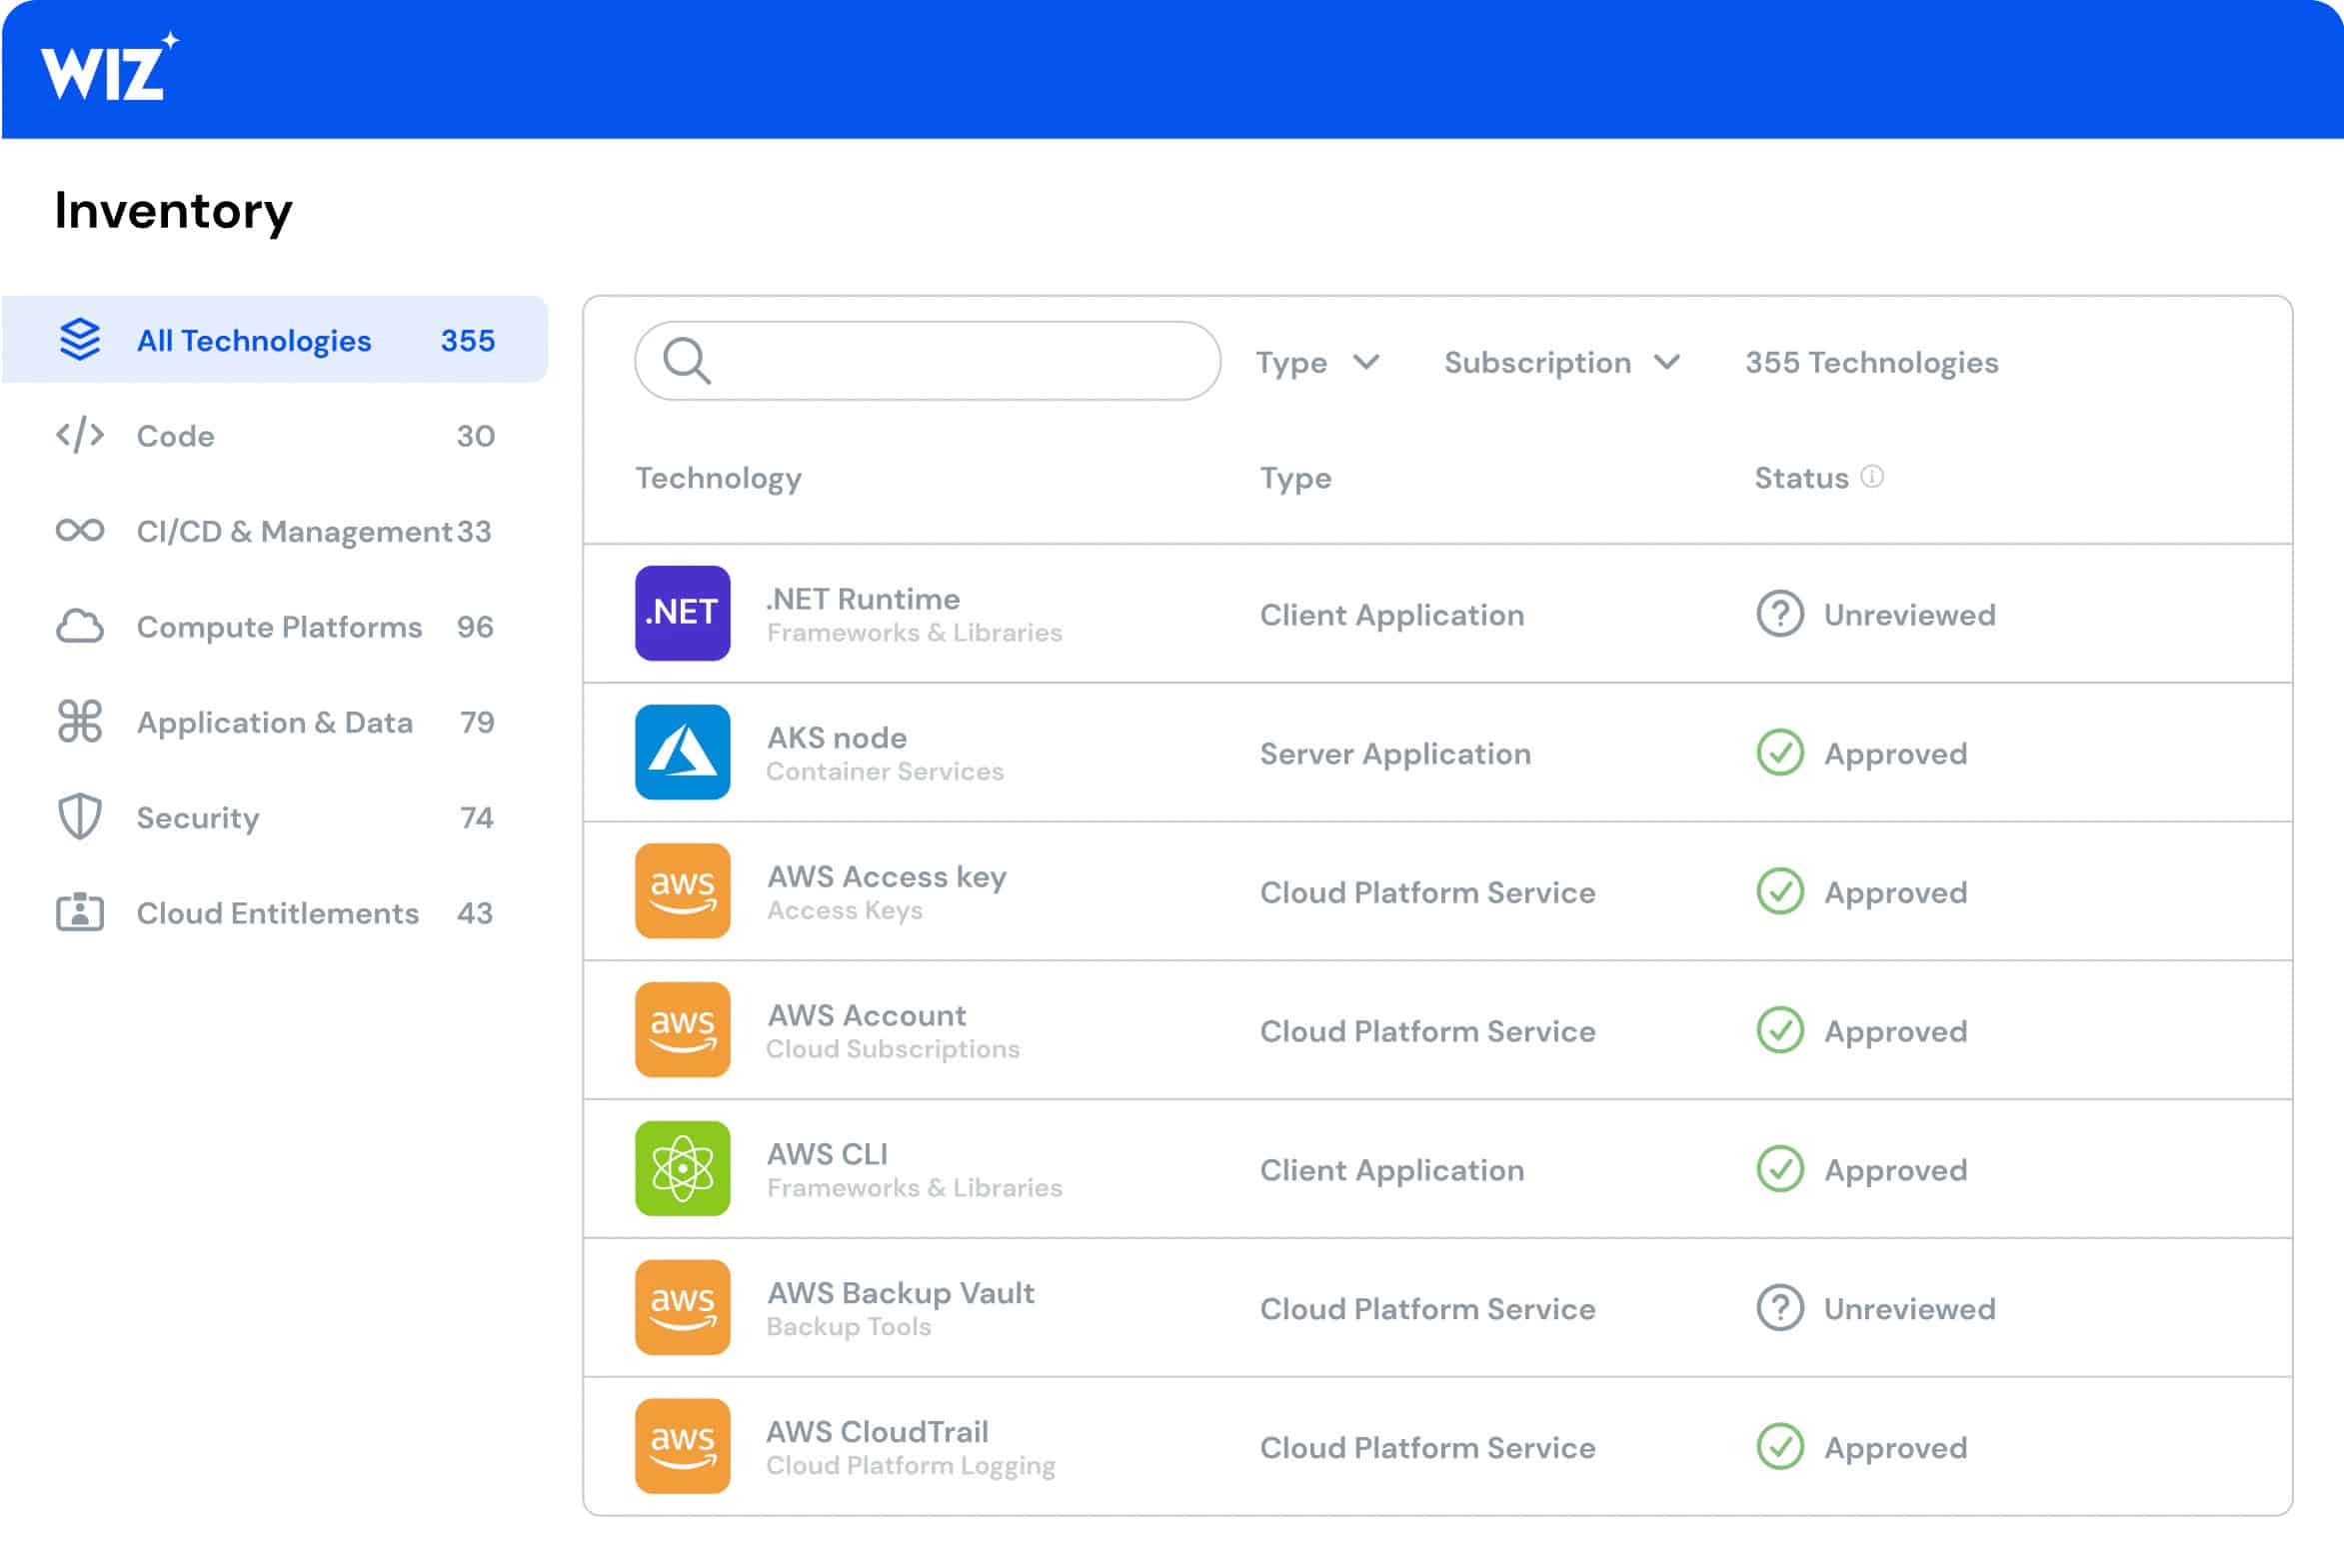Open the Compute Platforms category

point(275,627)
